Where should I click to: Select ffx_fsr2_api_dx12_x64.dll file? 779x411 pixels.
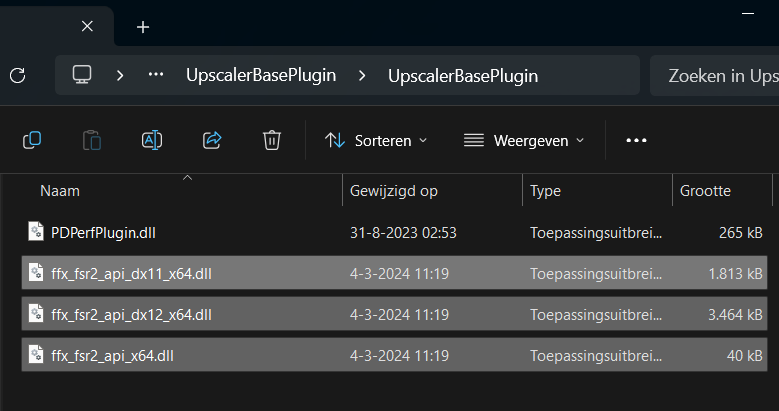(x=131, y=314)
